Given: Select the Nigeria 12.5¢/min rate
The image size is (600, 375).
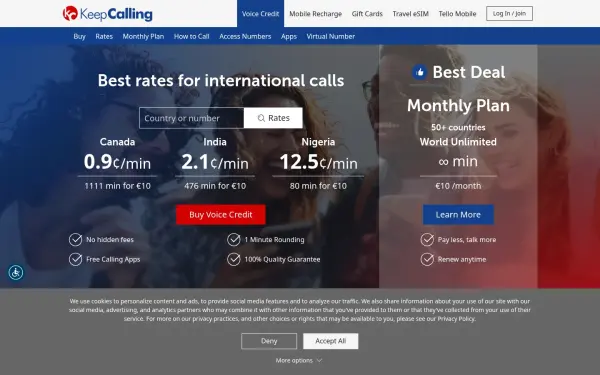Looking at the screenshot, I should 318,161.
